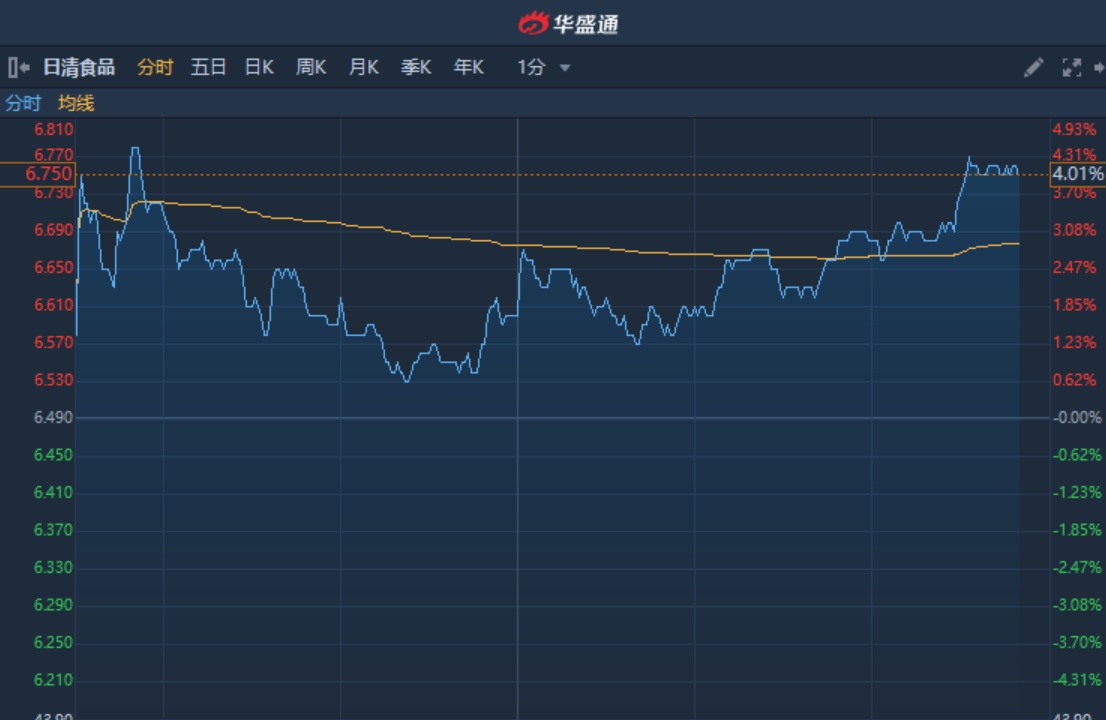Enter fullscreen chart mode
1106x720 pixels.
point(1071,68)
